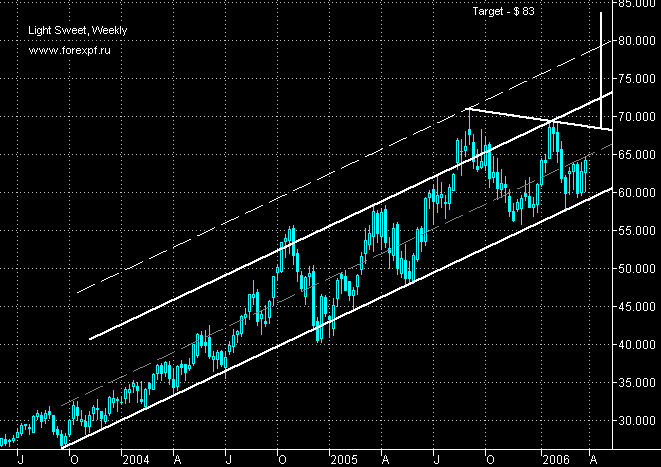This screenshot has width=661, height=467.
Task: Select the 40.000 price level label
Action: pos(637,345)
